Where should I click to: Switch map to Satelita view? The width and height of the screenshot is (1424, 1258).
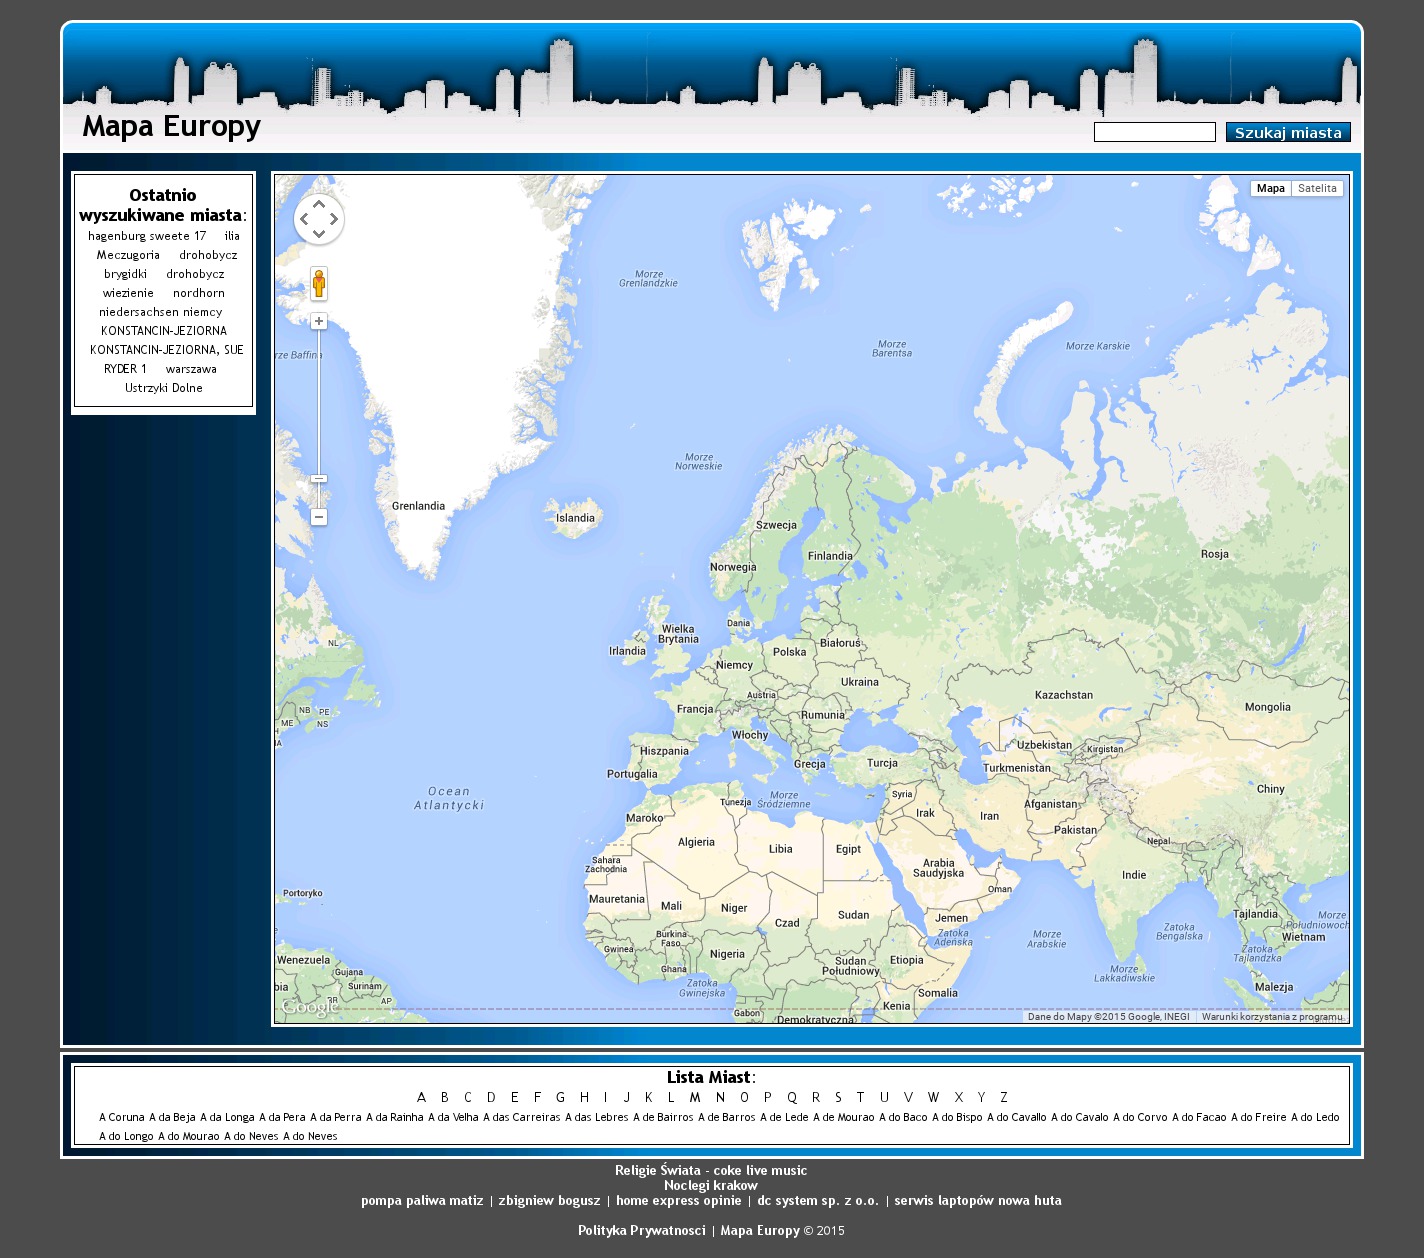pos(1317,188)
